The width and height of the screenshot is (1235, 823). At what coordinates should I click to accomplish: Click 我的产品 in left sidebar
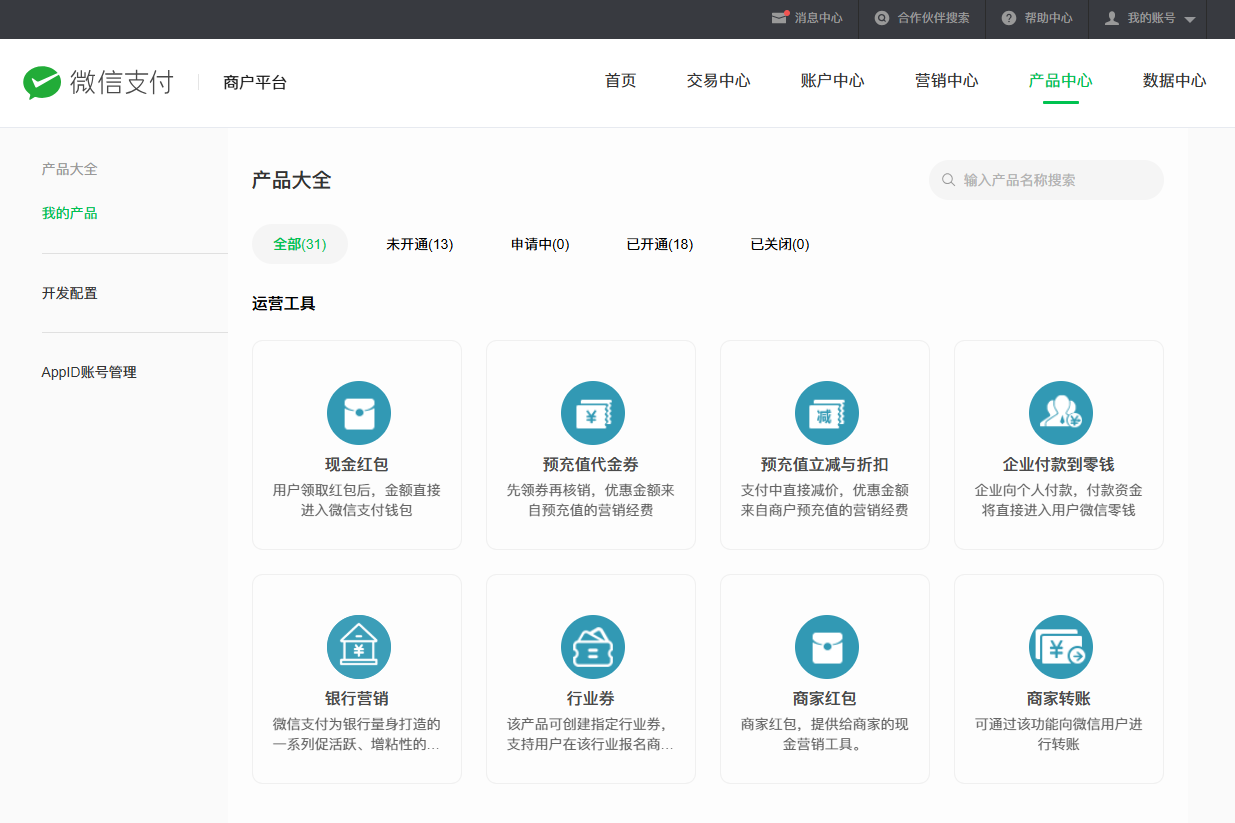coord(70,213)
